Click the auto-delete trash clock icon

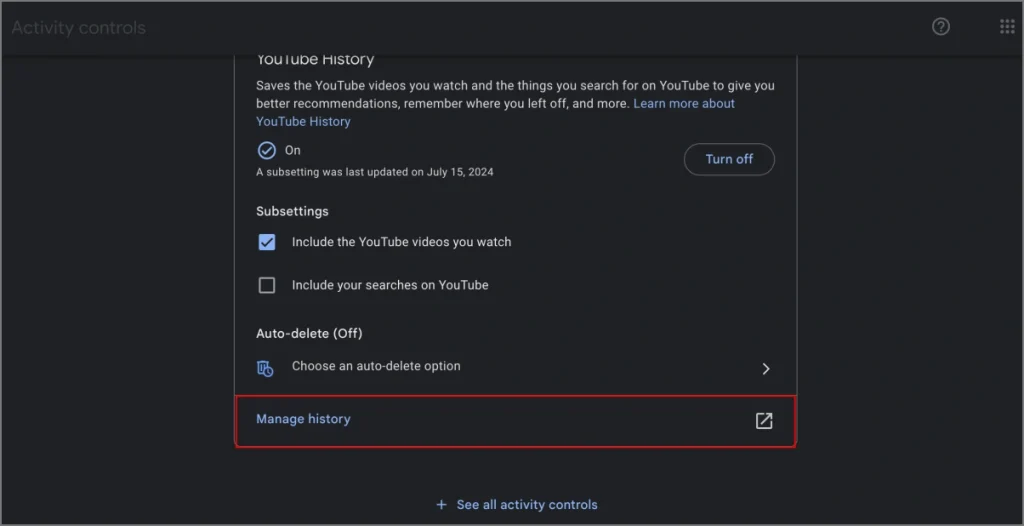pyautogui.click(x=265, y=368)
